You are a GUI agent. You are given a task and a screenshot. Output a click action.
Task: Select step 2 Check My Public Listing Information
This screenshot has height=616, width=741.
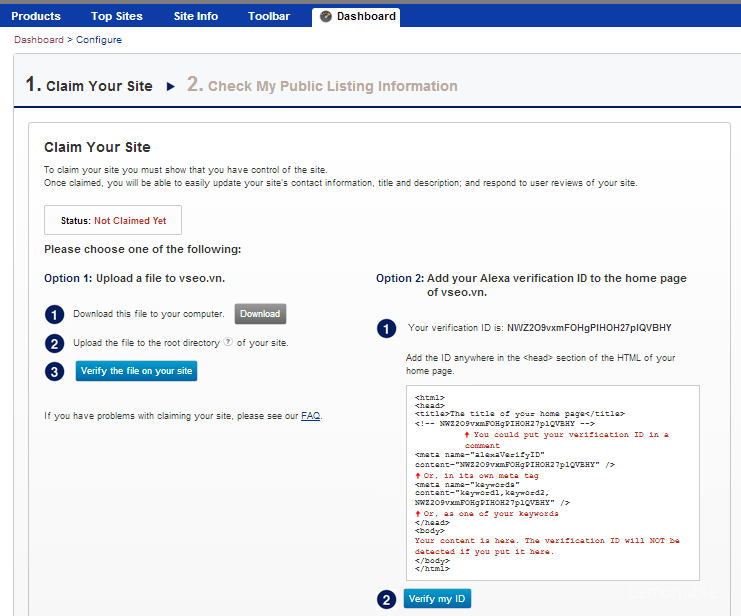pyautogui.click(x=322, y=85)
